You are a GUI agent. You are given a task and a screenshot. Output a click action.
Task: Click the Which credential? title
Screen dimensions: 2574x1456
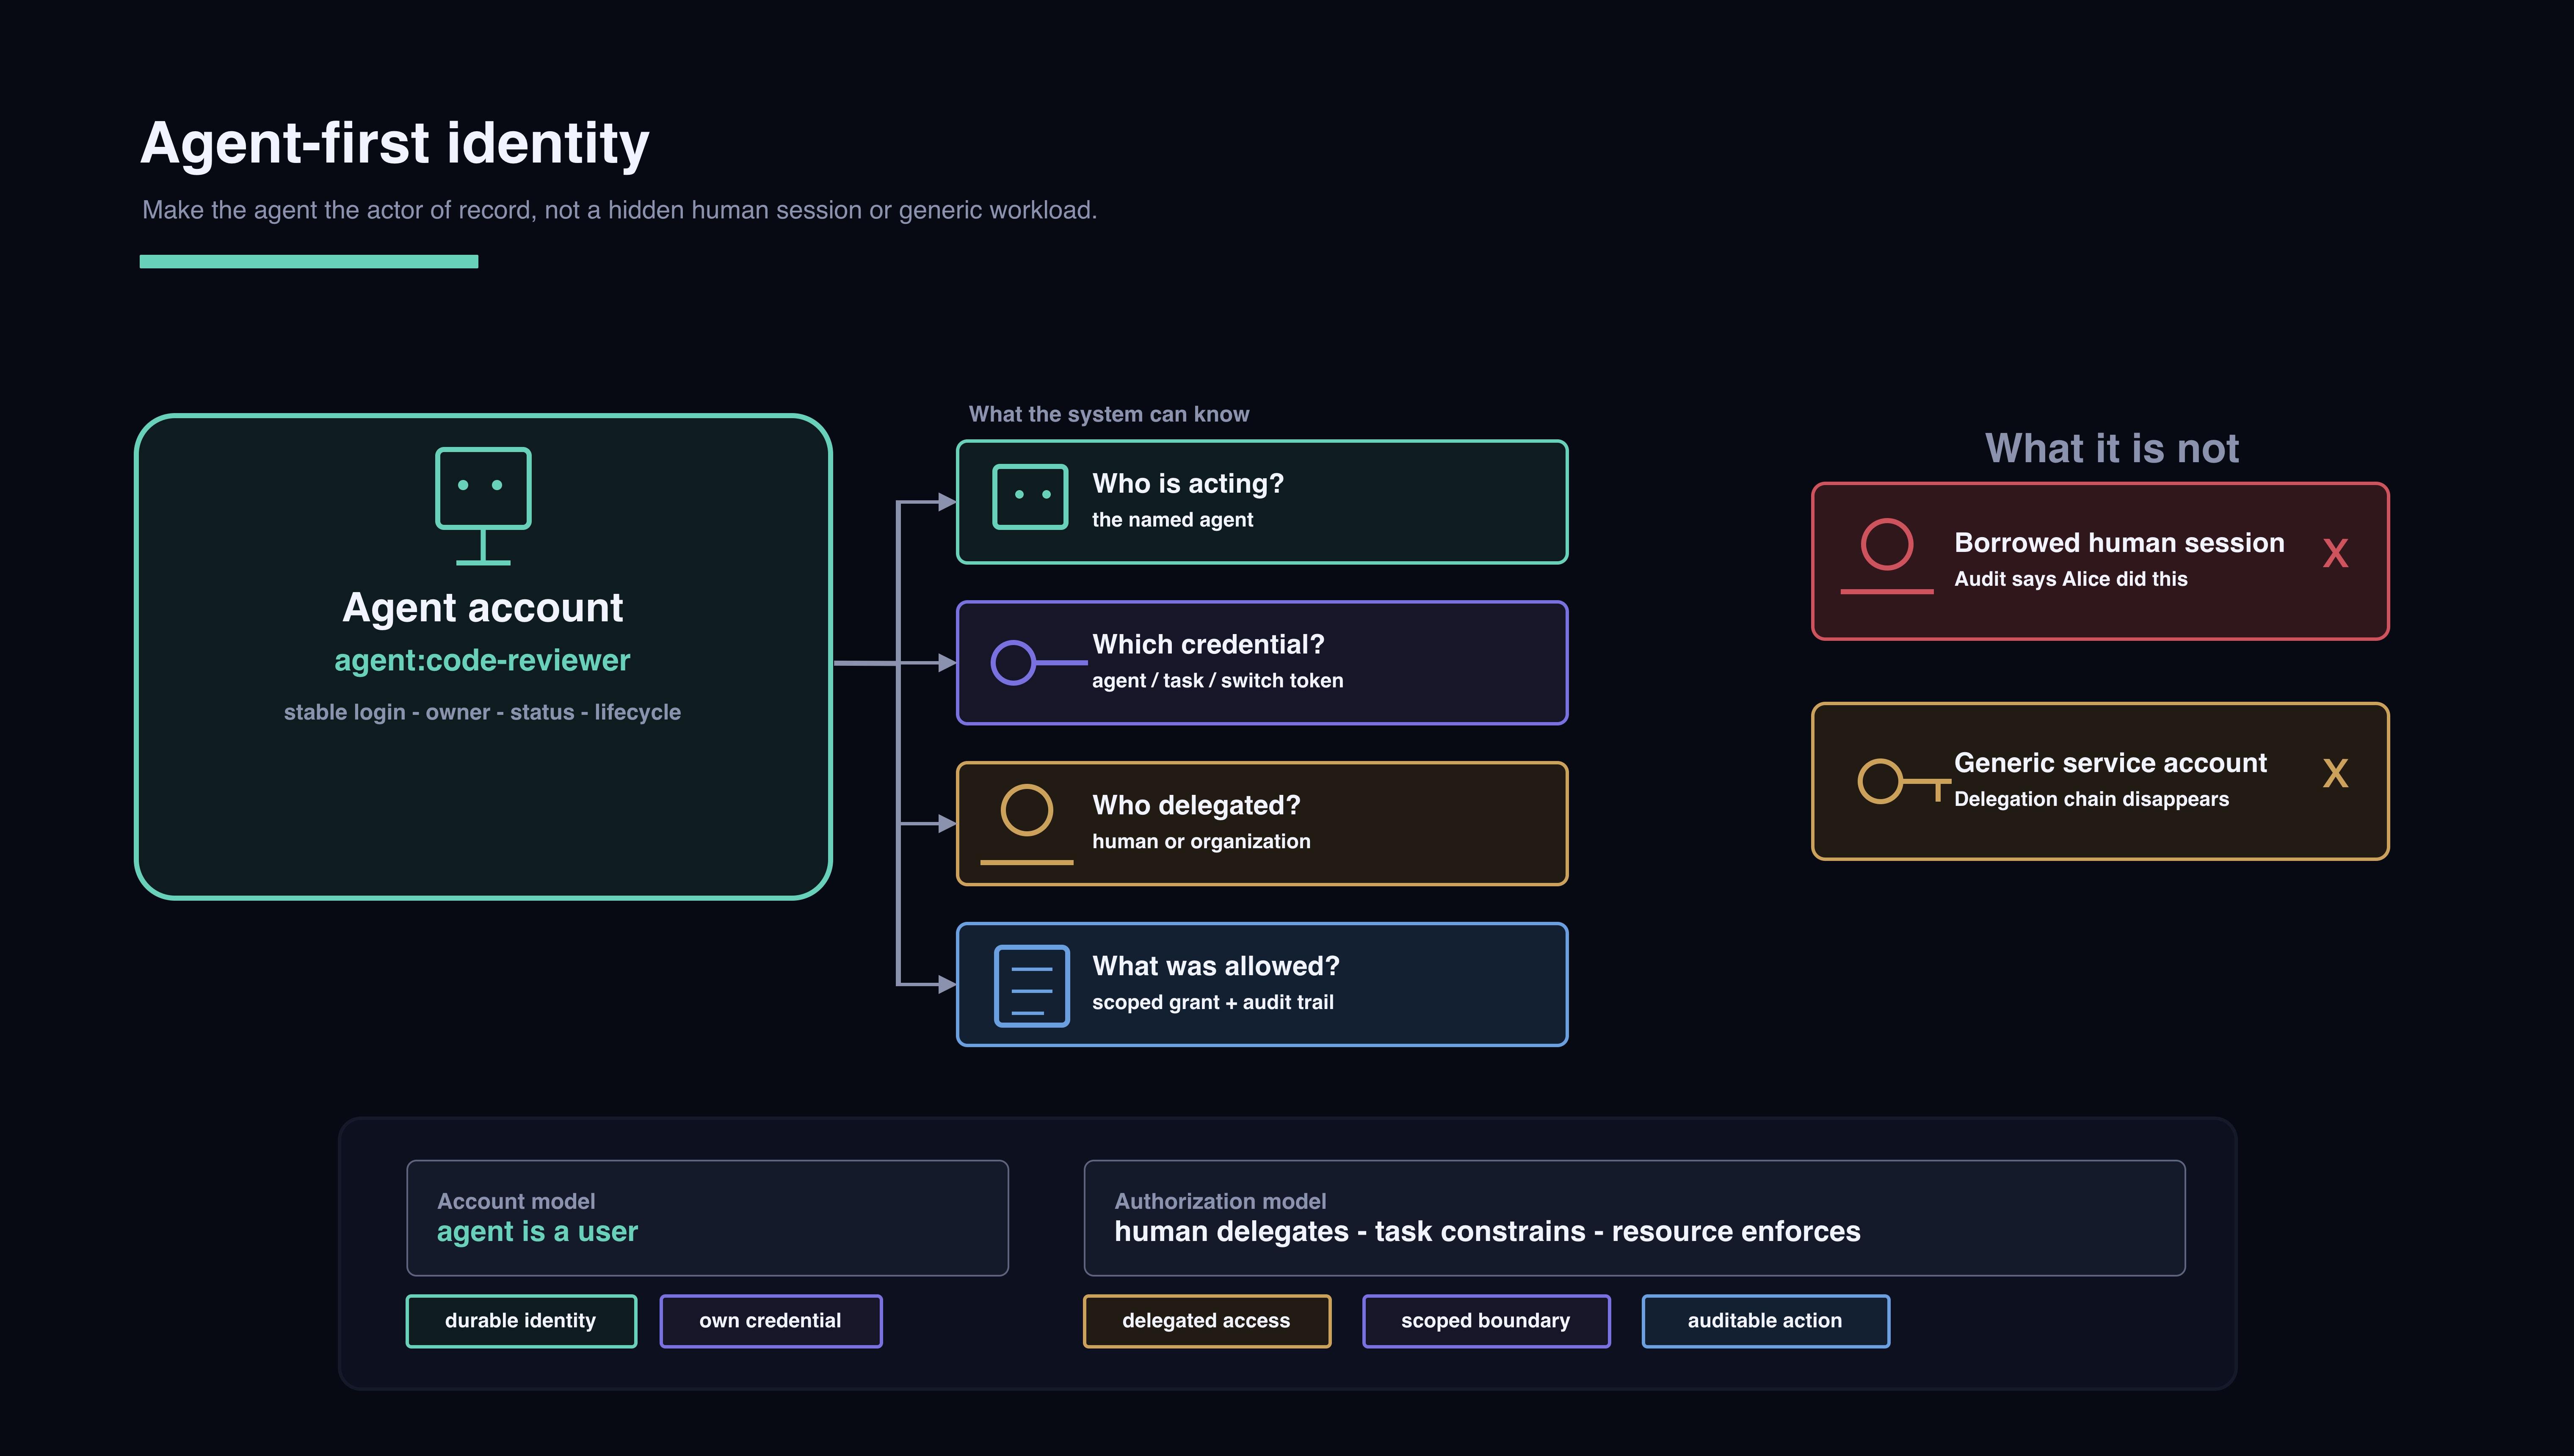[x=1208, y=645]
